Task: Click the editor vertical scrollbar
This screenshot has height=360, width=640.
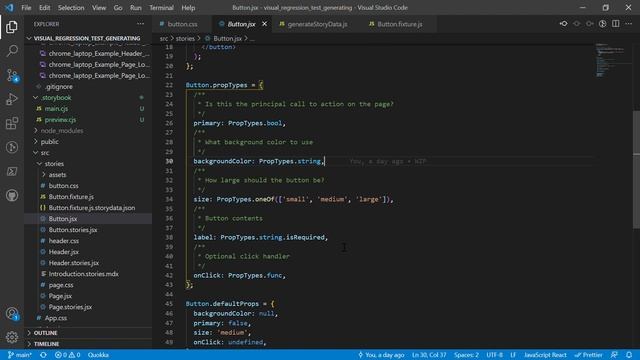Action: pyautogui.click(x=636, y=169)
